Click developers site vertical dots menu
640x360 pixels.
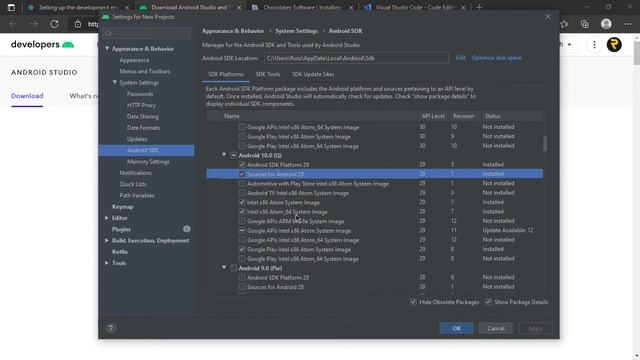(594, 44)
